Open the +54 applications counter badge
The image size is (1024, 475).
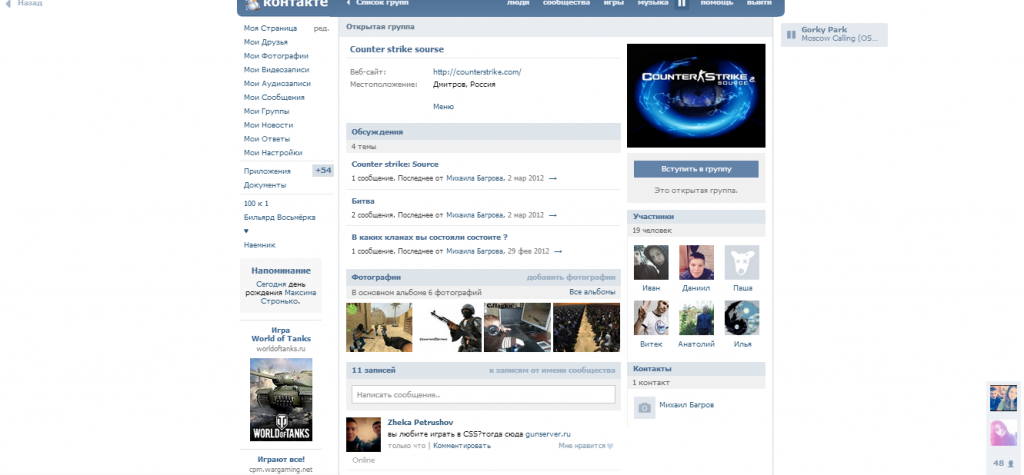tap(322, 171)
